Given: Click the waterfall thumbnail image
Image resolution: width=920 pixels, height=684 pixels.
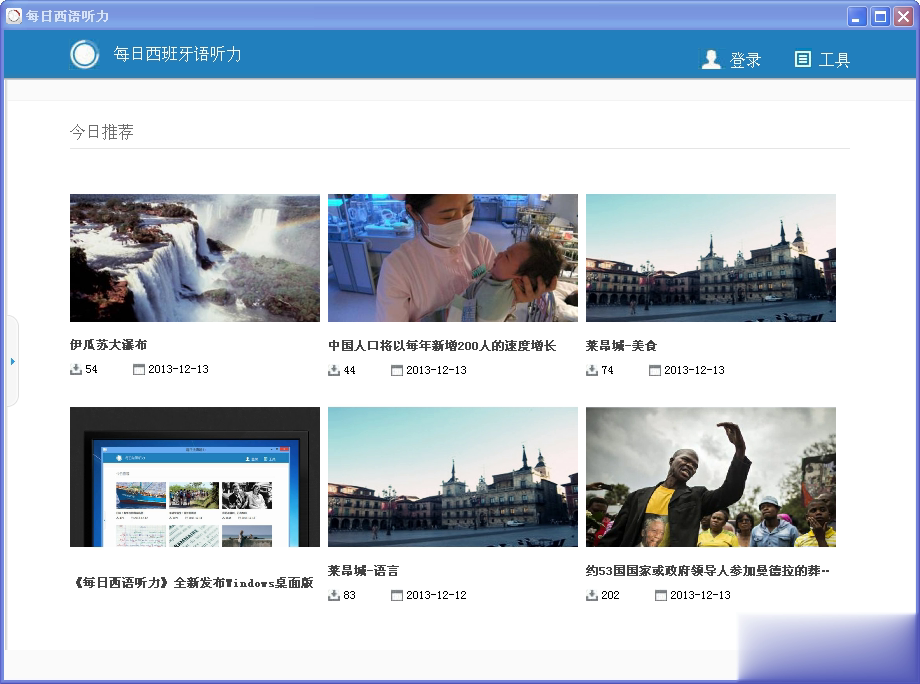Looking at the screenshot, I should [194, 257].
